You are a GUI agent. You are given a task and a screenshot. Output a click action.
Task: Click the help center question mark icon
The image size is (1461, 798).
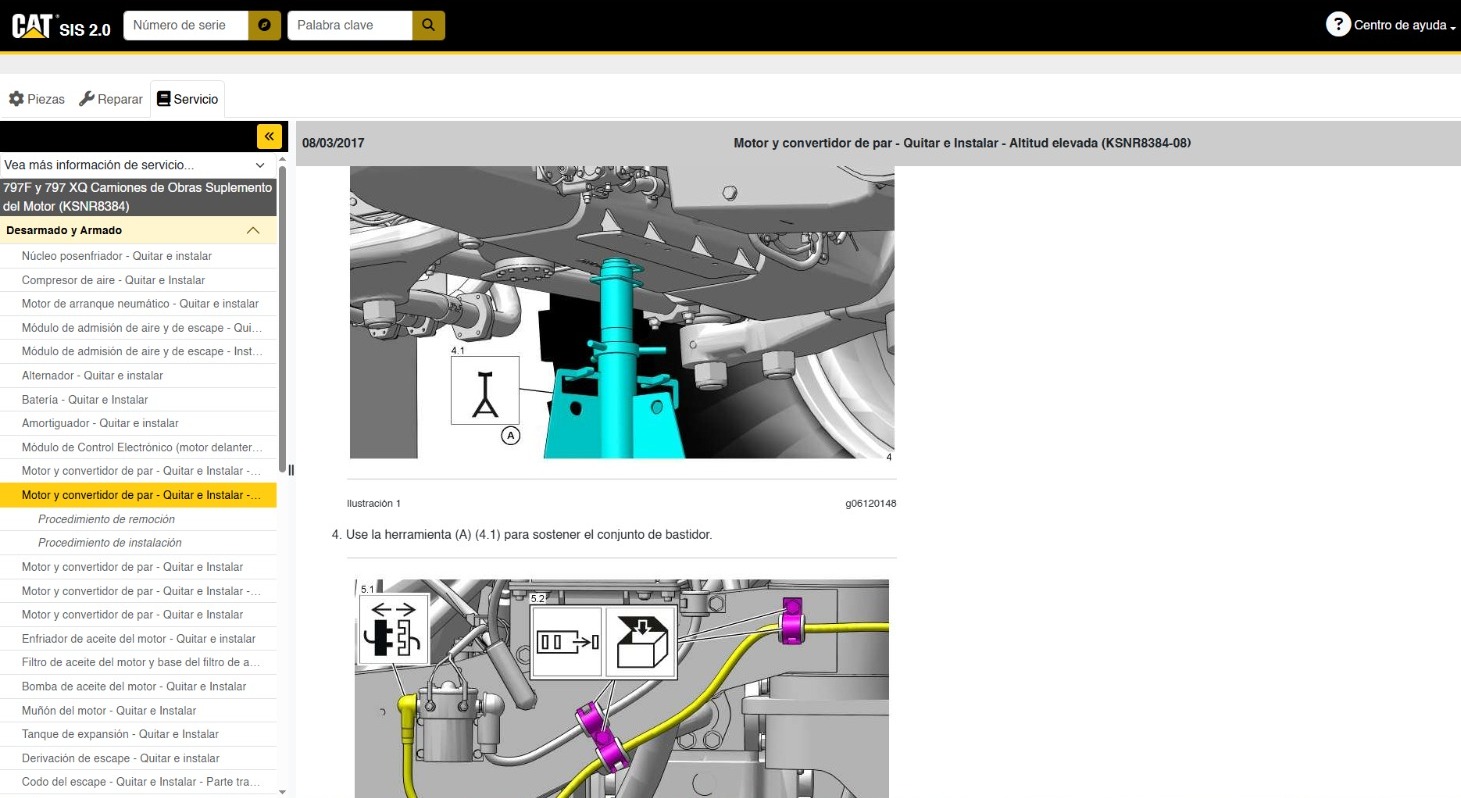pyautogui.click(x=1338, y=25)
